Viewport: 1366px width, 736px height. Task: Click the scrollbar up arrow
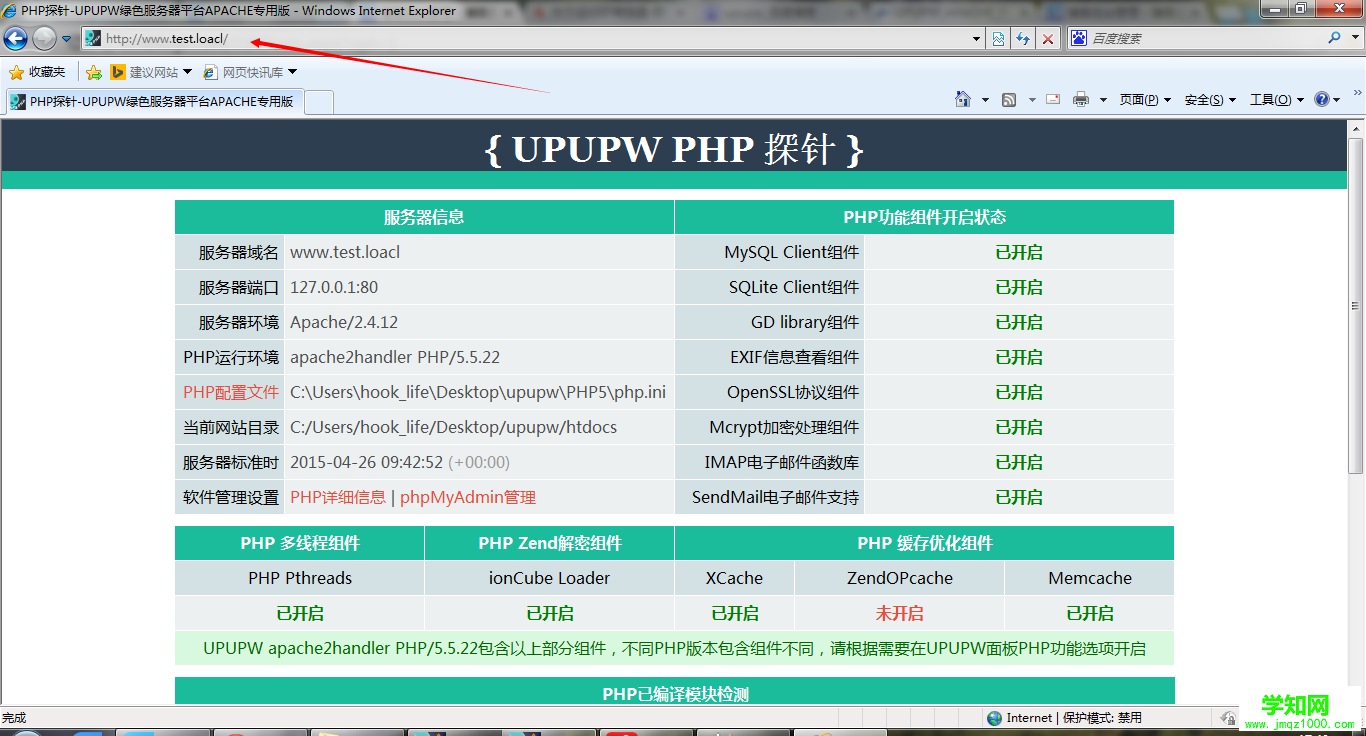(1356, 129)
